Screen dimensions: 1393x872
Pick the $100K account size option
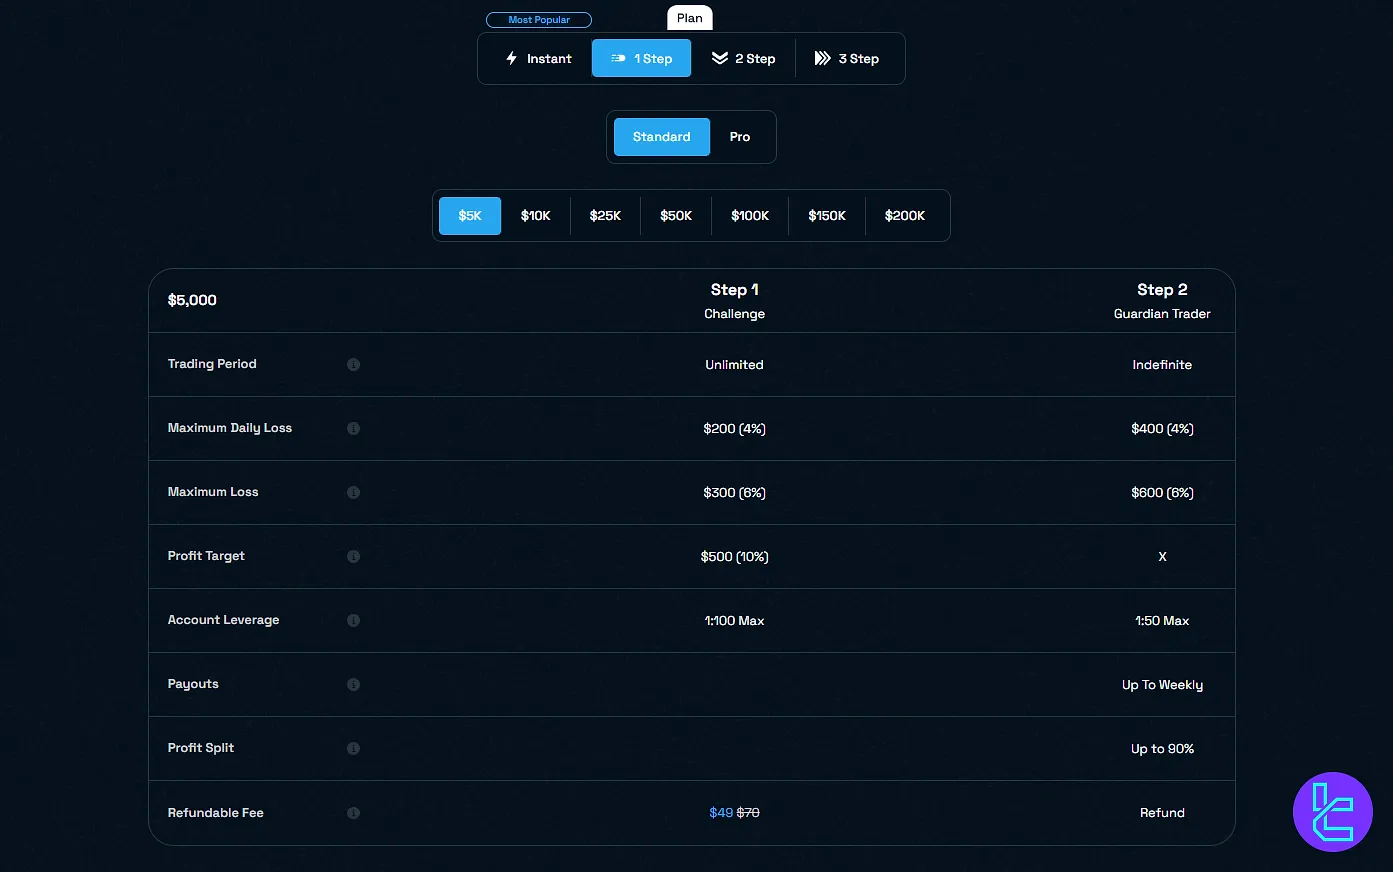(x=750, y=216)
